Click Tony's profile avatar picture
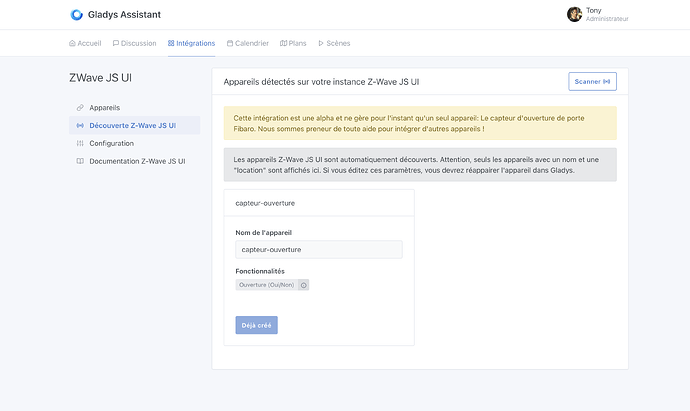The height and width of the screenshot is (411, 690). click(x=574, y=14)
